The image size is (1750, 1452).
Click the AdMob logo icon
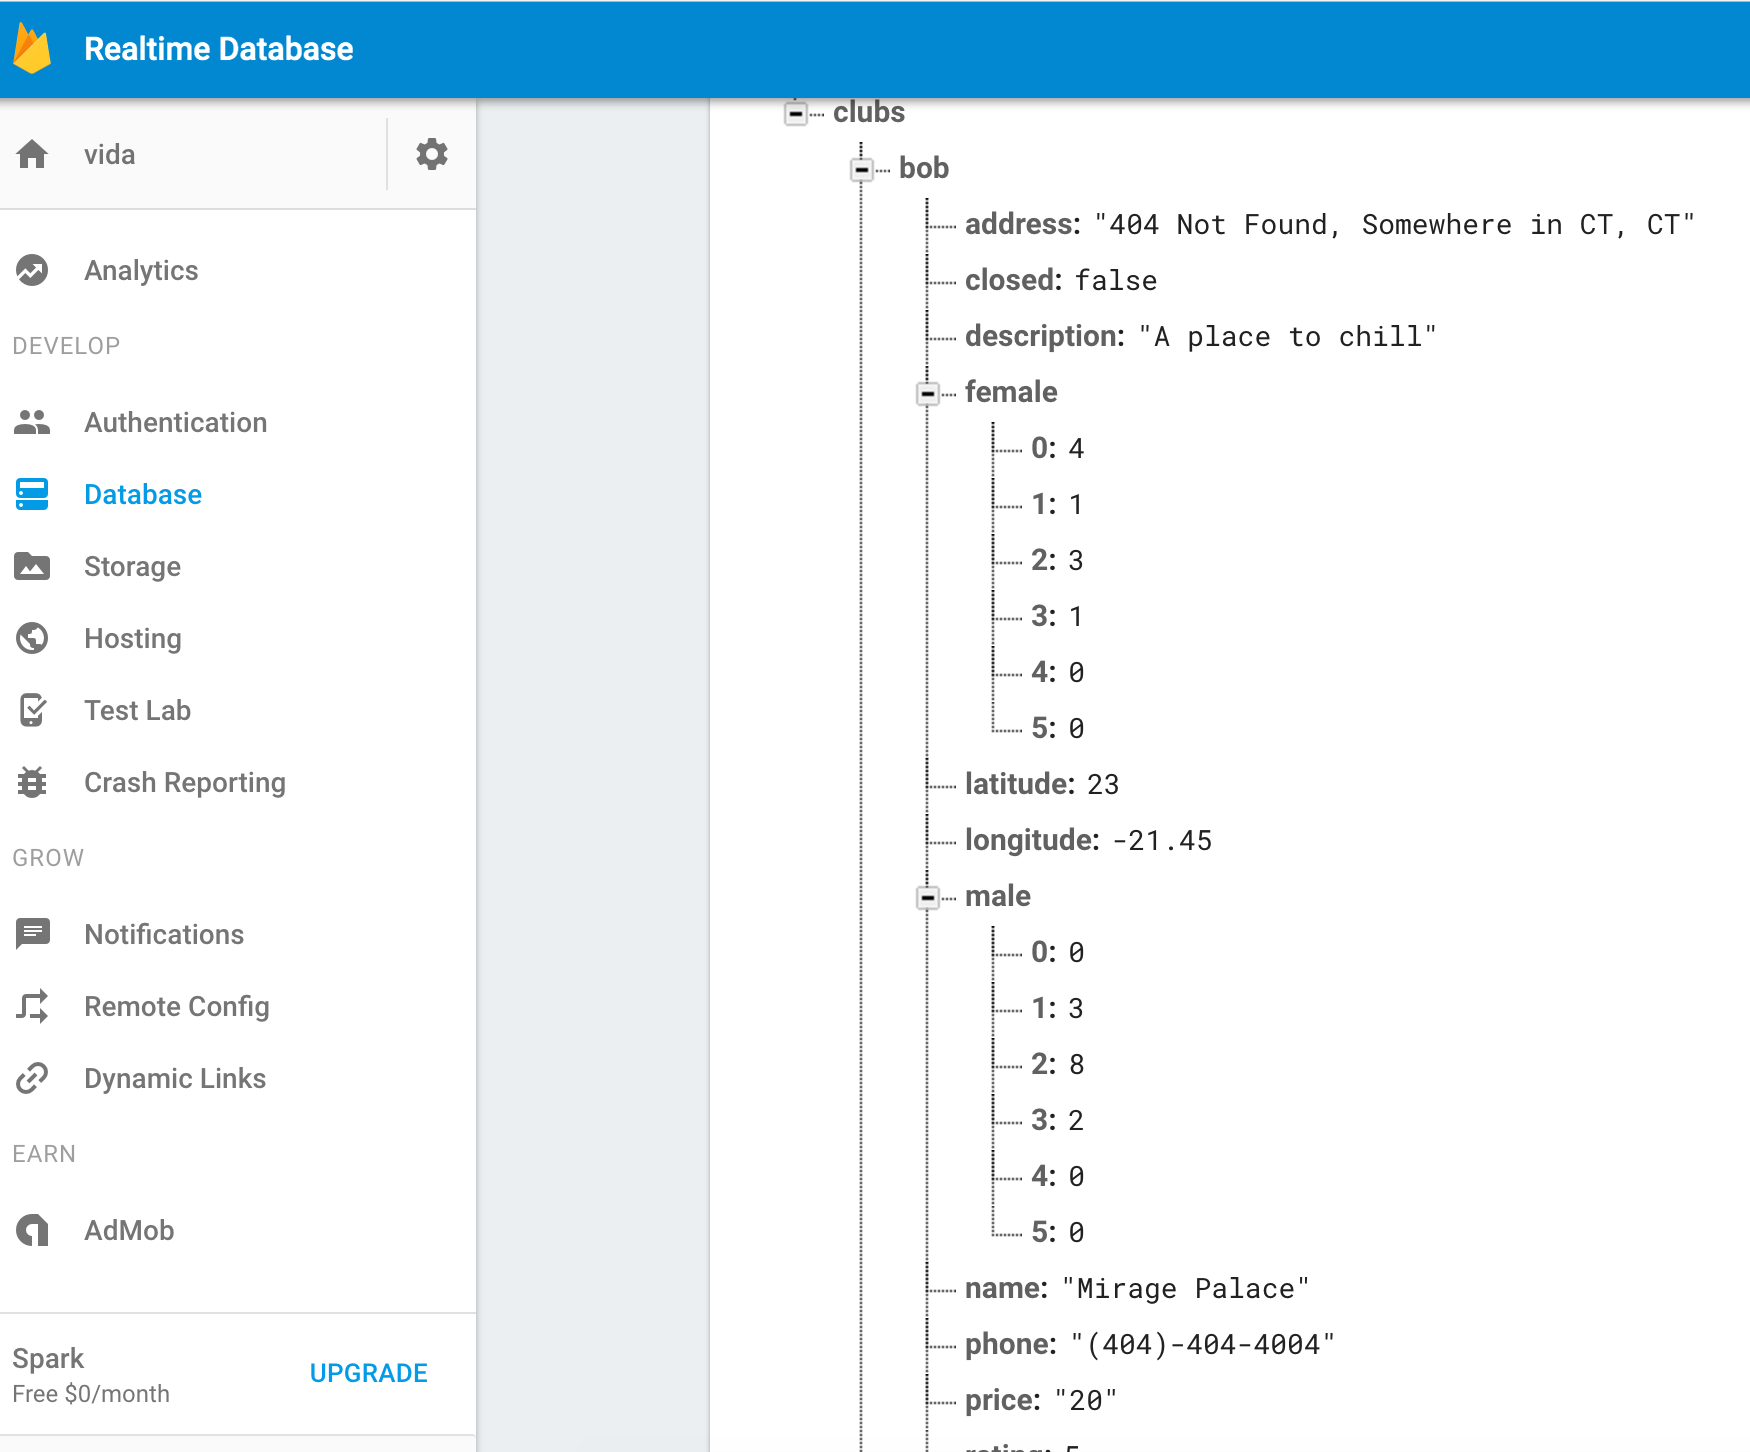pos(32,1230)
